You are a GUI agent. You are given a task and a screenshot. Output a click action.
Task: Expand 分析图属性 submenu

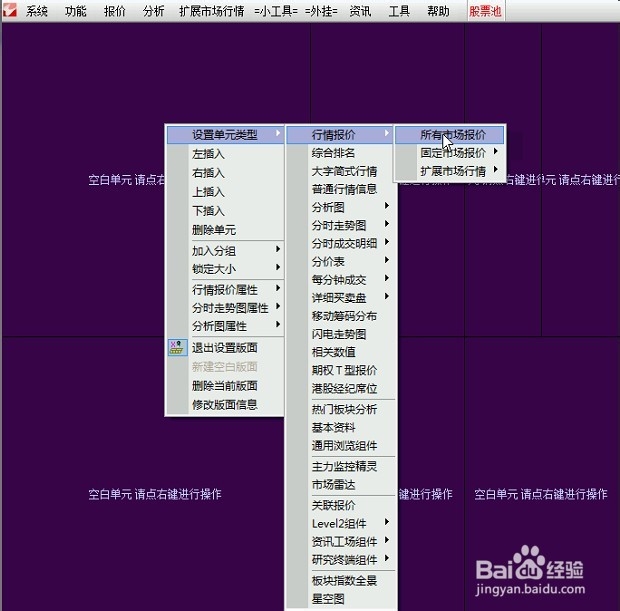[x=225, y=326]
